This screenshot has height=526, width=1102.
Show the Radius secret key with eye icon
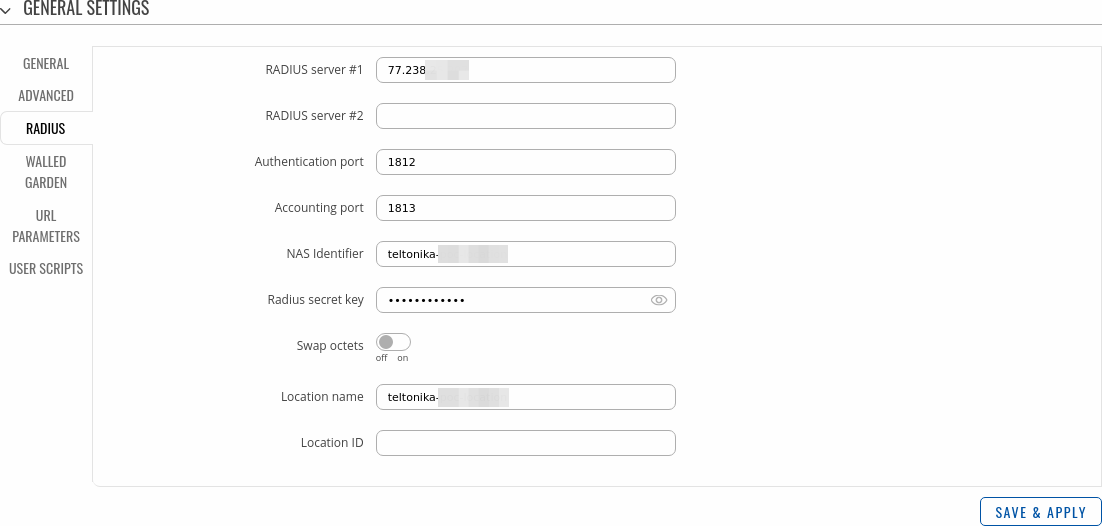tap(658, 300)
